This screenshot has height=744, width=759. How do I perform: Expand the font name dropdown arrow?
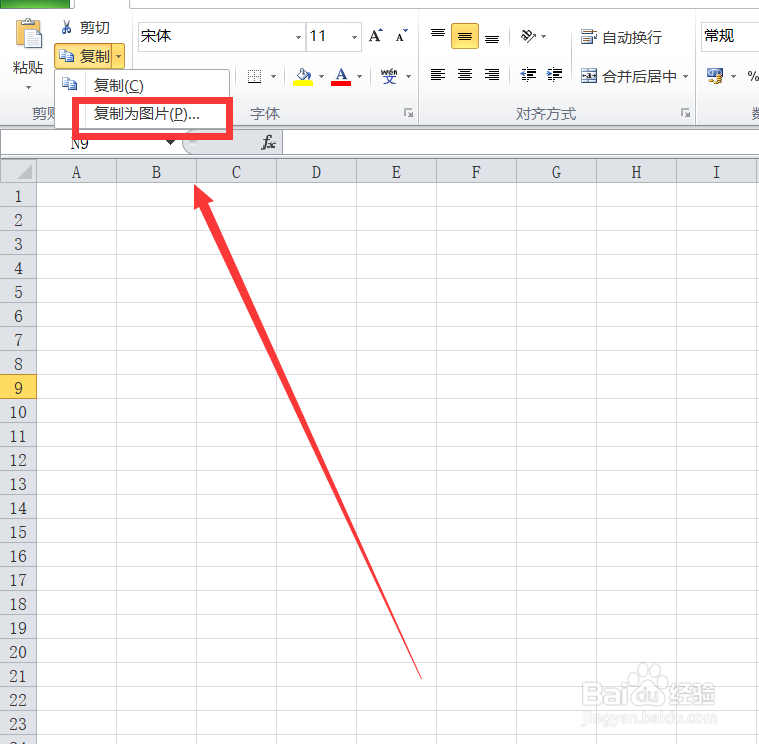298,37
